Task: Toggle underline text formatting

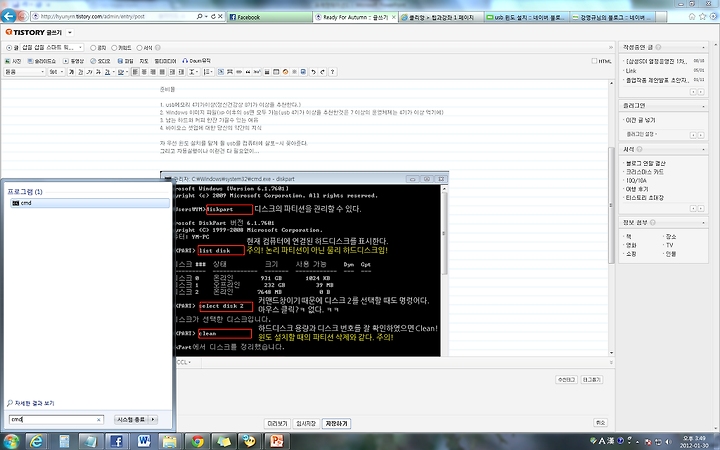Action: coord(80,72)
